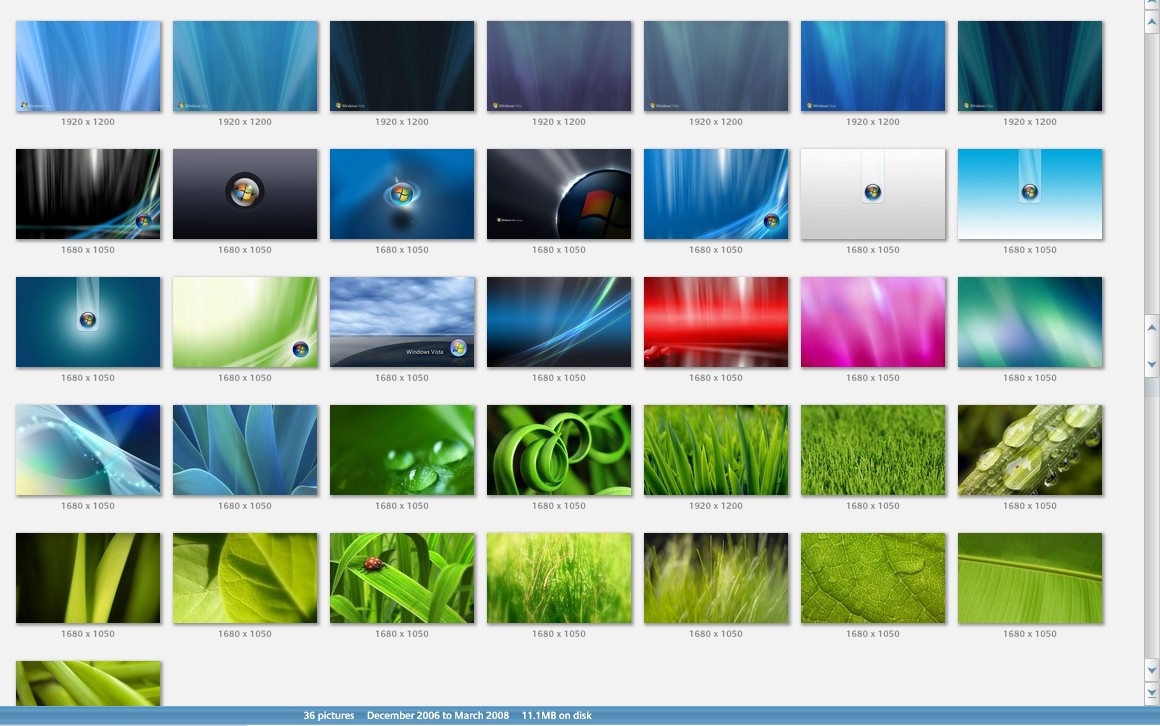This screenshot has width=1160, height=726.
Task: Open the purple aurora wallpaper thumbnail
Action: [x=559, y=66]
